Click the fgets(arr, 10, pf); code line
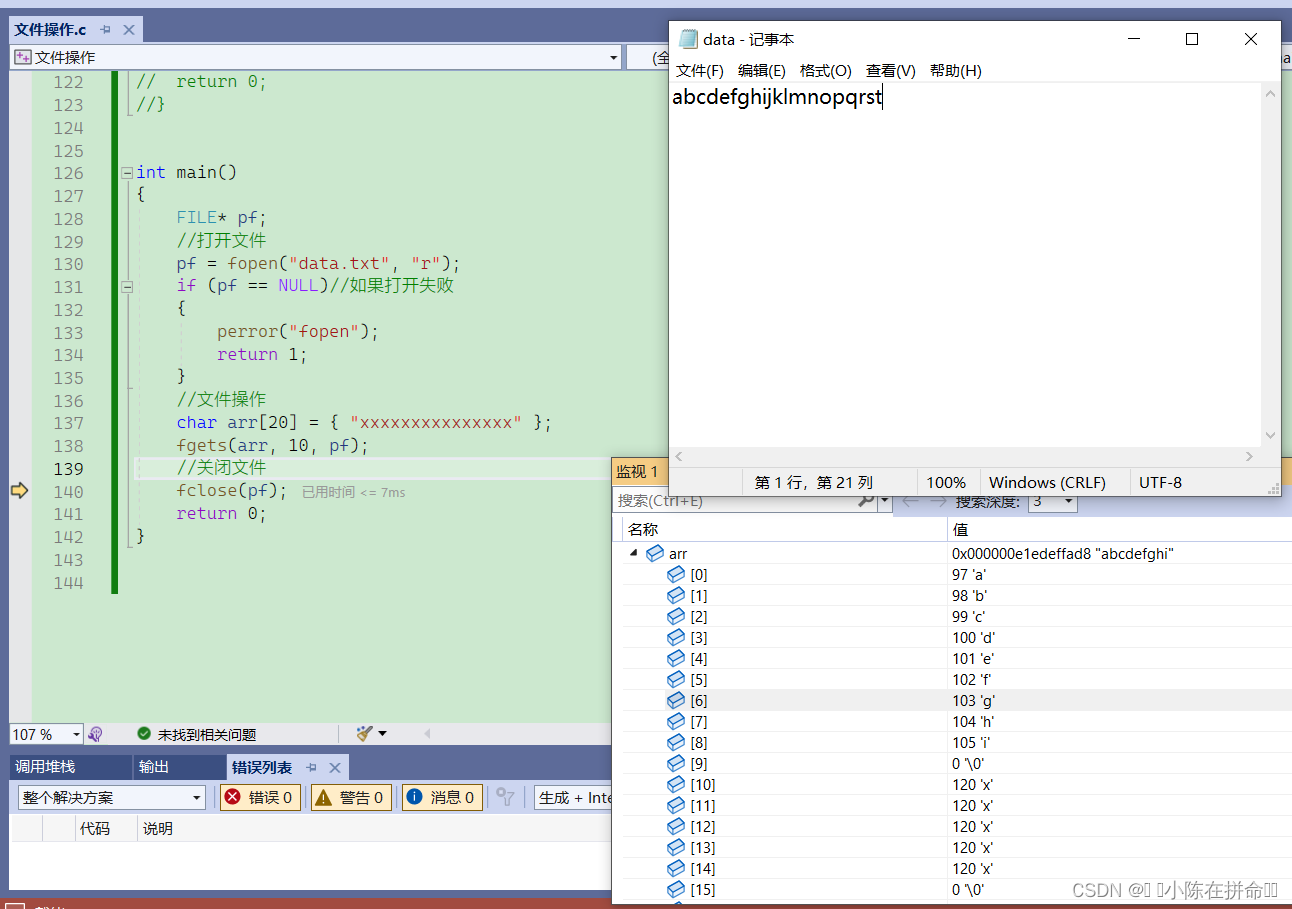The width and height of the screenshot is (1292, 909). point(273,445)
